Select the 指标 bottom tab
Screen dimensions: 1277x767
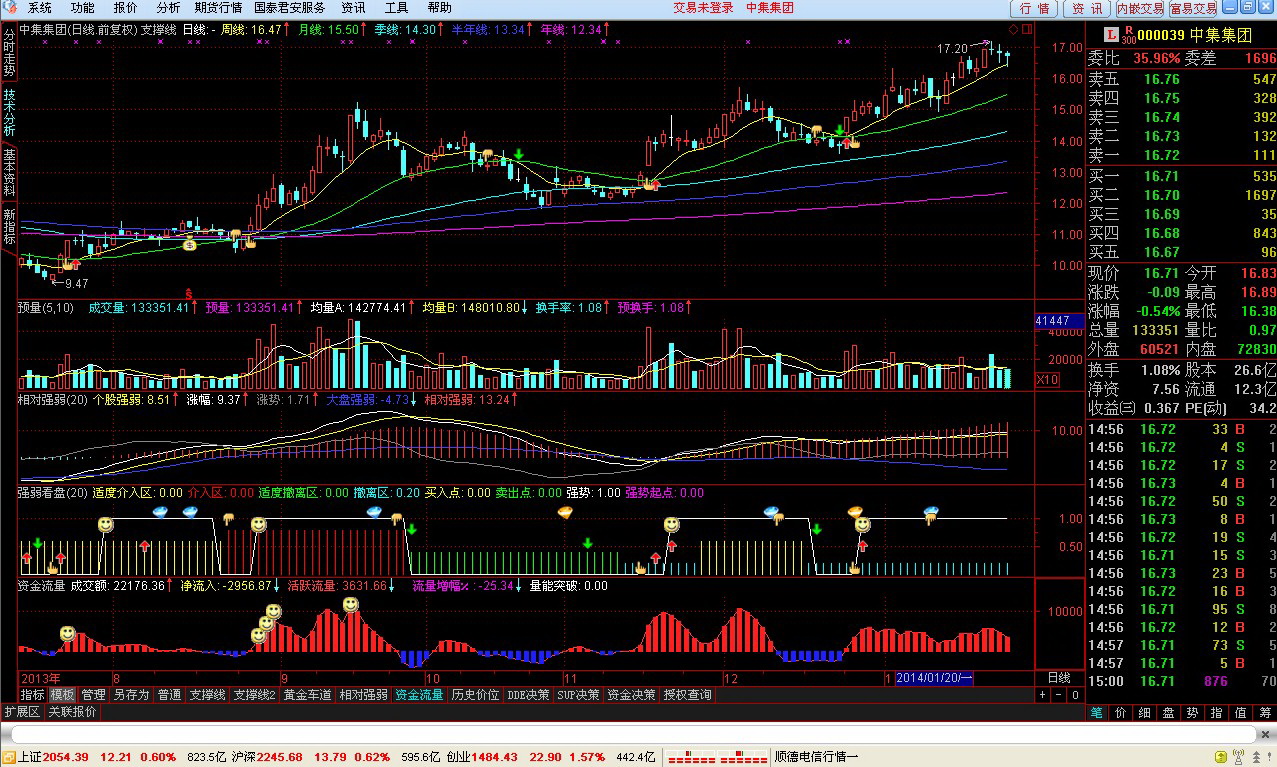(x=32, y=694)
